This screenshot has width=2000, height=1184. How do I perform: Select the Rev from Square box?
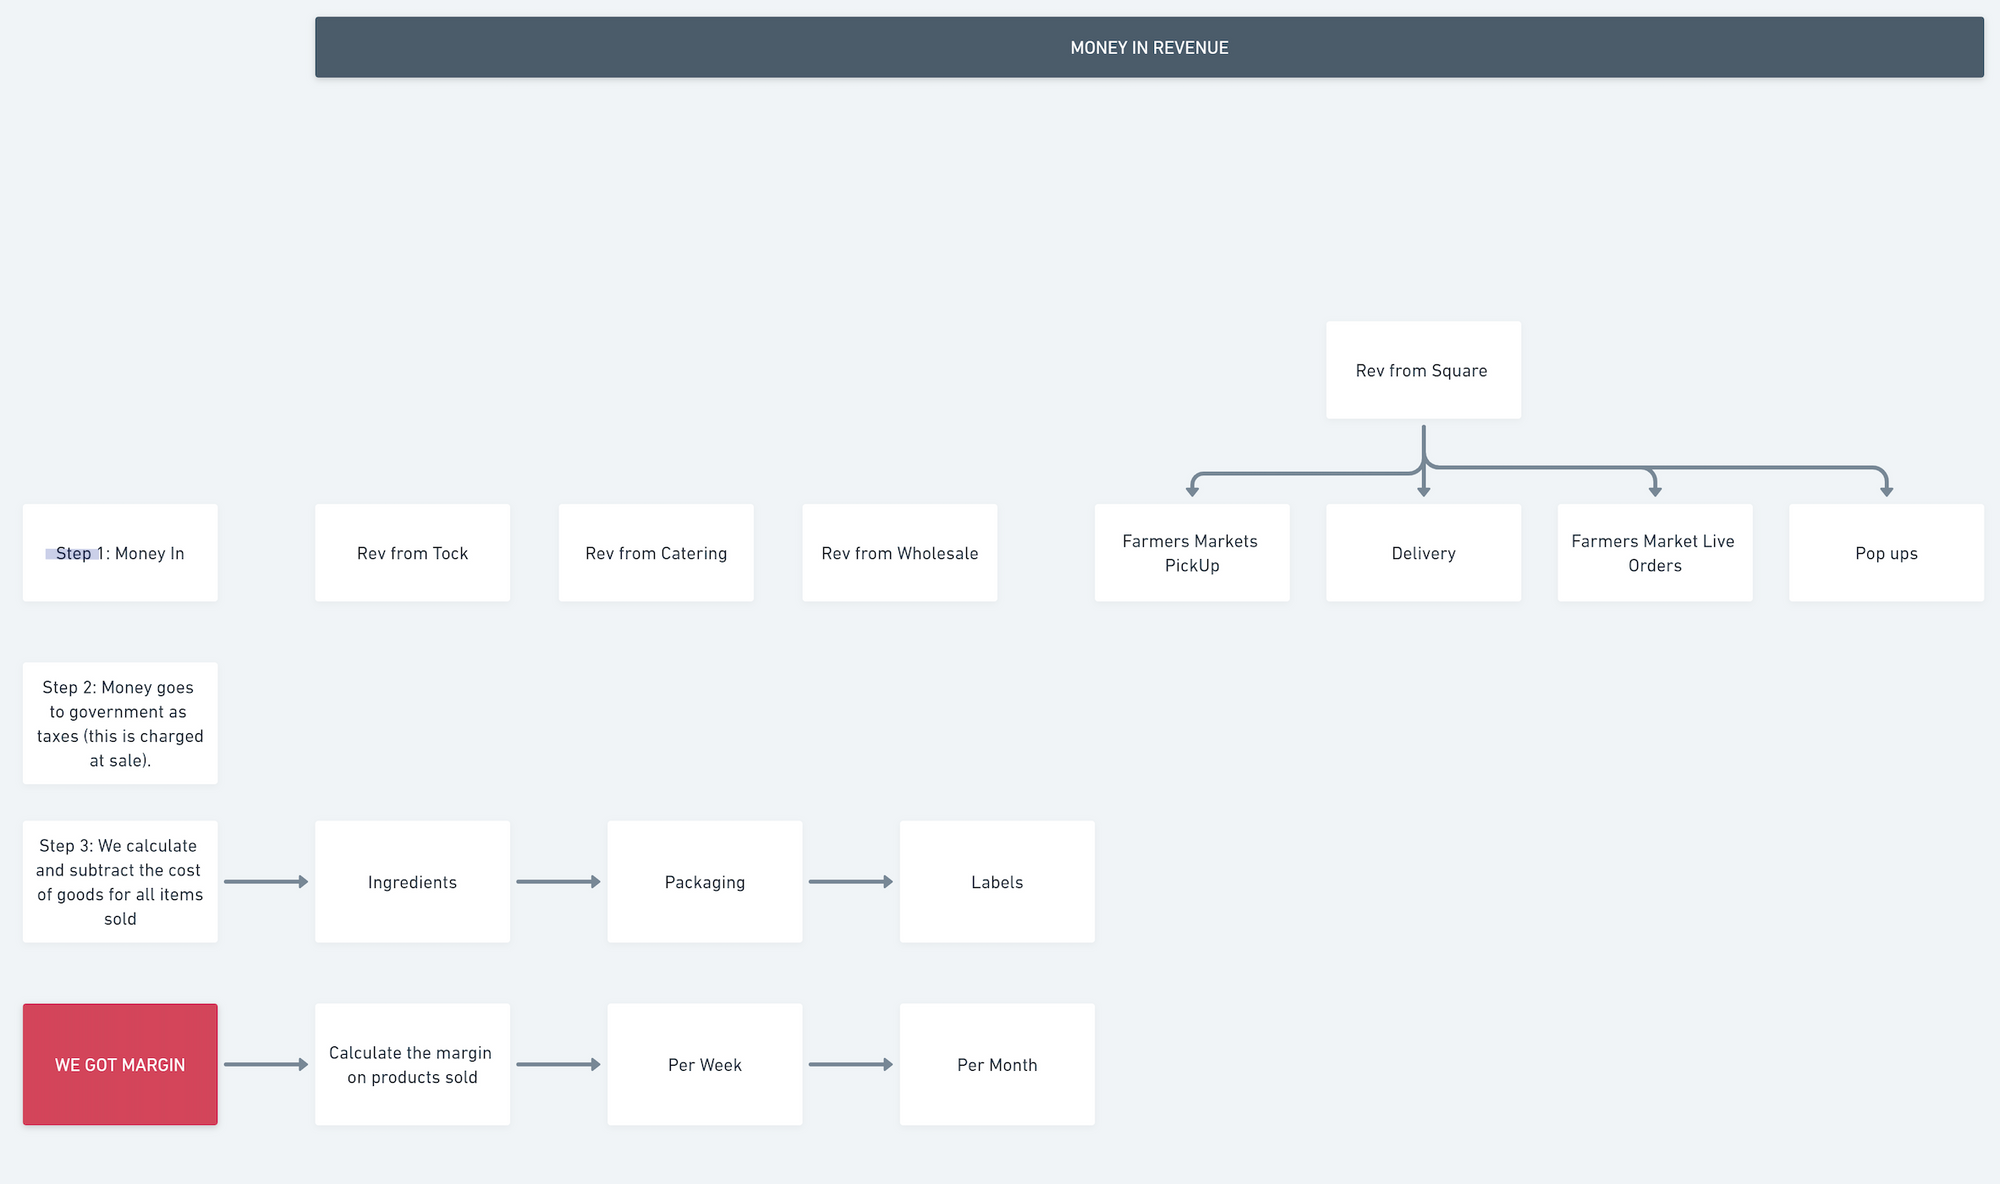click(1422, 370)
